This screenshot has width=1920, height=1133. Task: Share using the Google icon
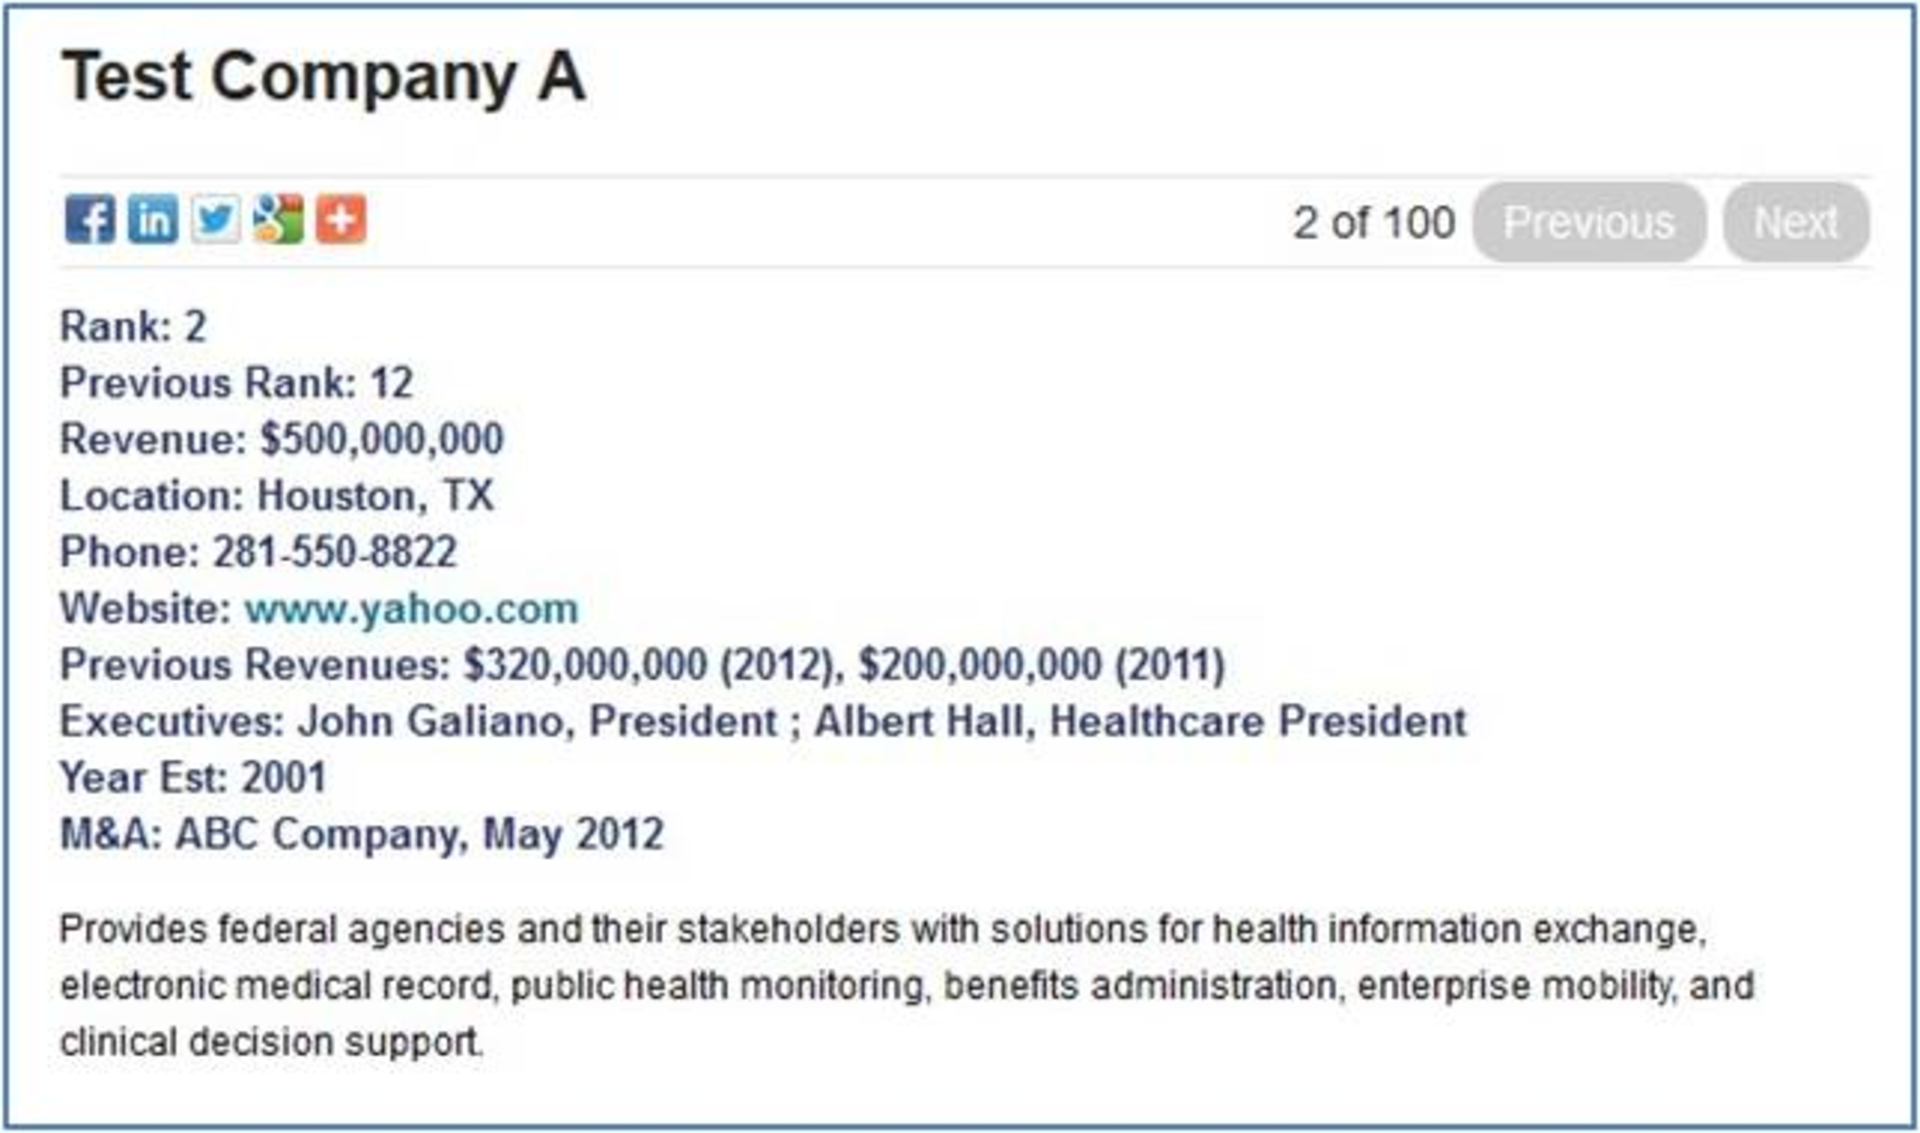[x=278, y=220]
